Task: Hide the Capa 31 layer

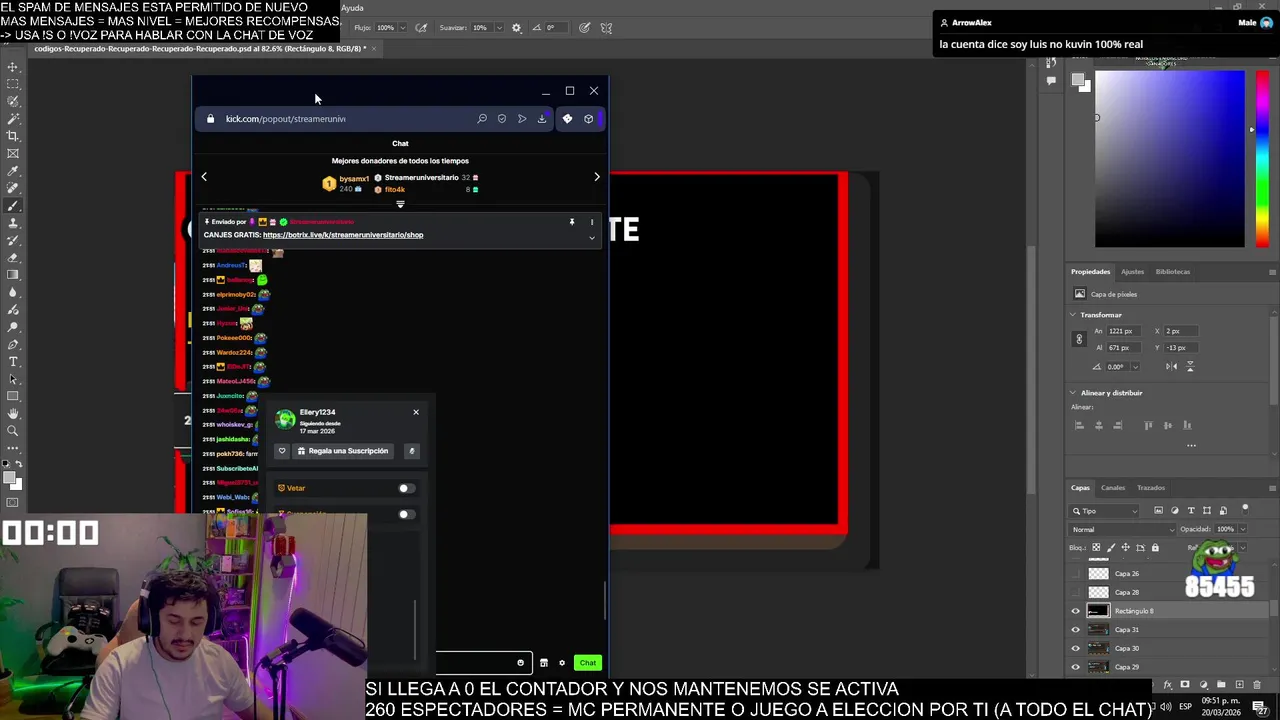Action: [x=1076, y=630]
